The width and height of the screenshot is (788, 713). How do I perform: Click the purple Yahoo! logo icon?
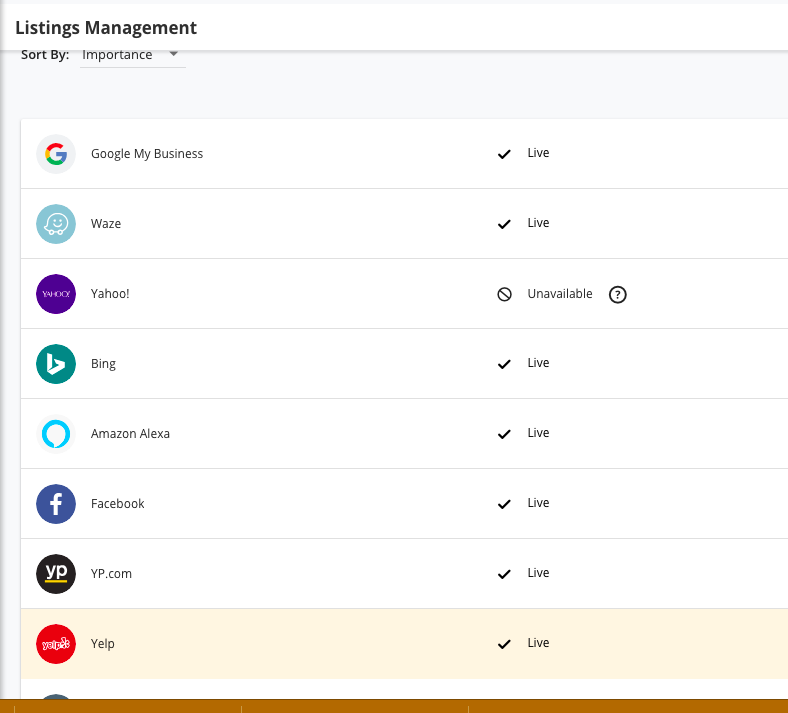pos(56,294)
